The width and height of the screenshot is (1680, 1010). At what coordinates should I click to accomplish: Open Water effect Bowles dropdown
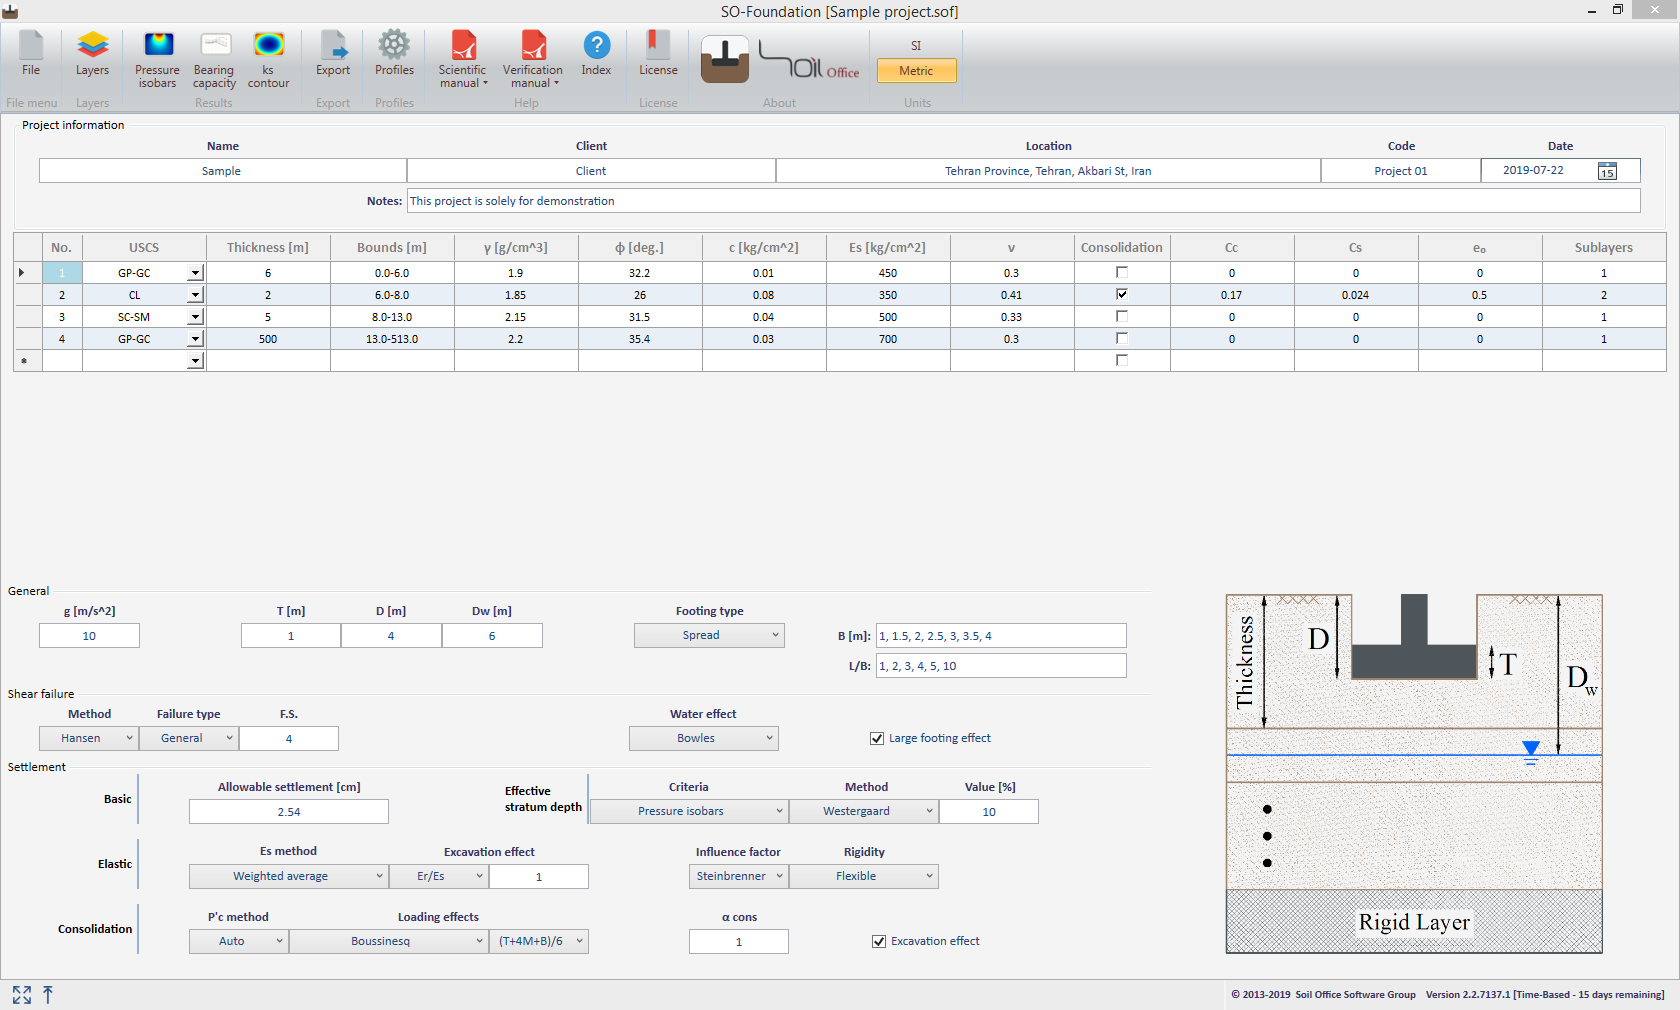click(x=704, y=738)
